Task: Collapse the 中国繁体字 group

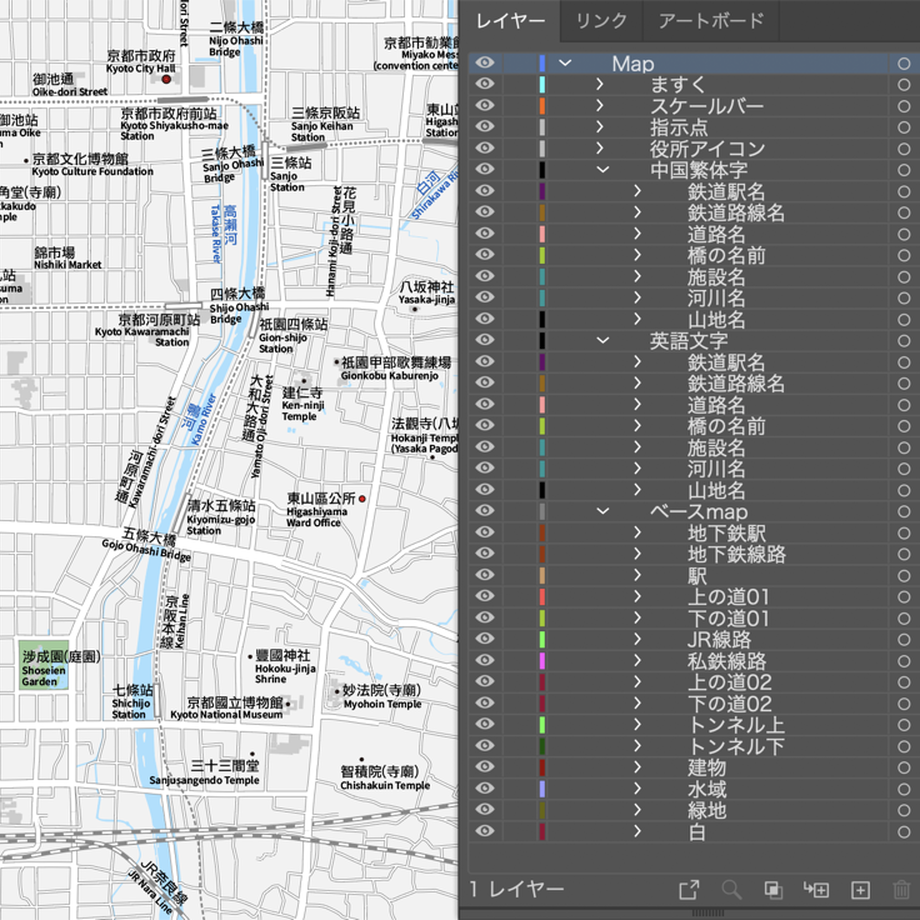Action: [x=603, y=170]
